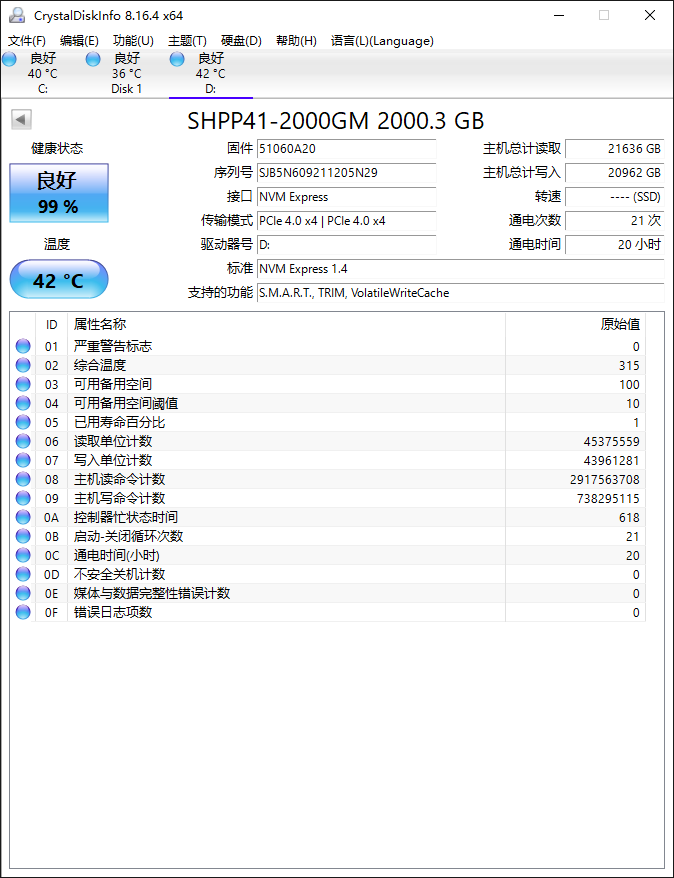Screen dimensions: 674x878
Task: Open the 主题(T) menu
Action: coord(187,41)
